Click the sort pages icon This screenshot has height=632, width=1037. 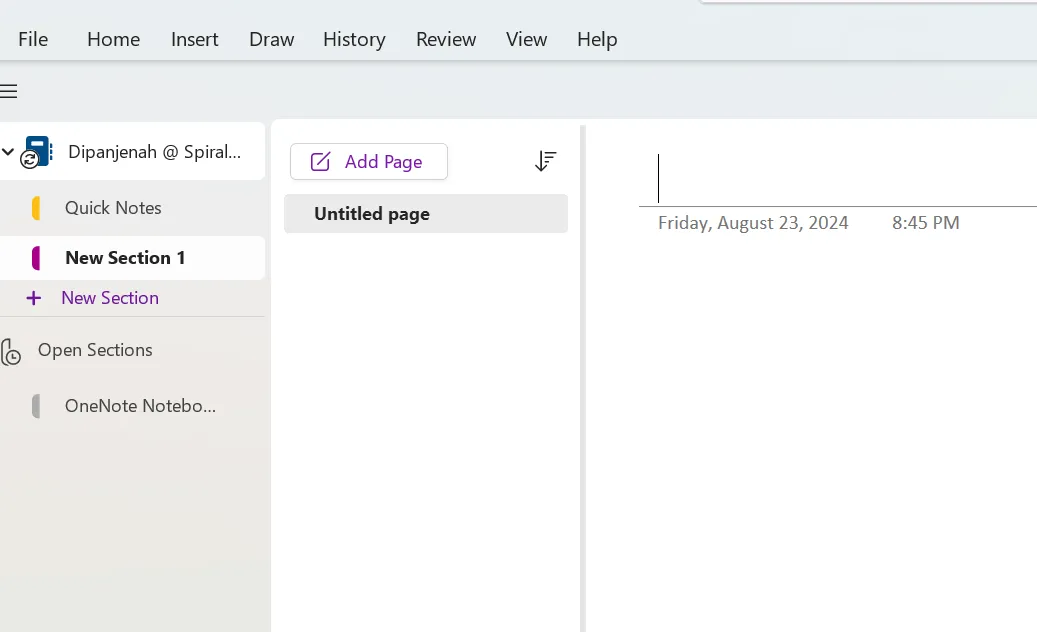(x=545, y=161)
